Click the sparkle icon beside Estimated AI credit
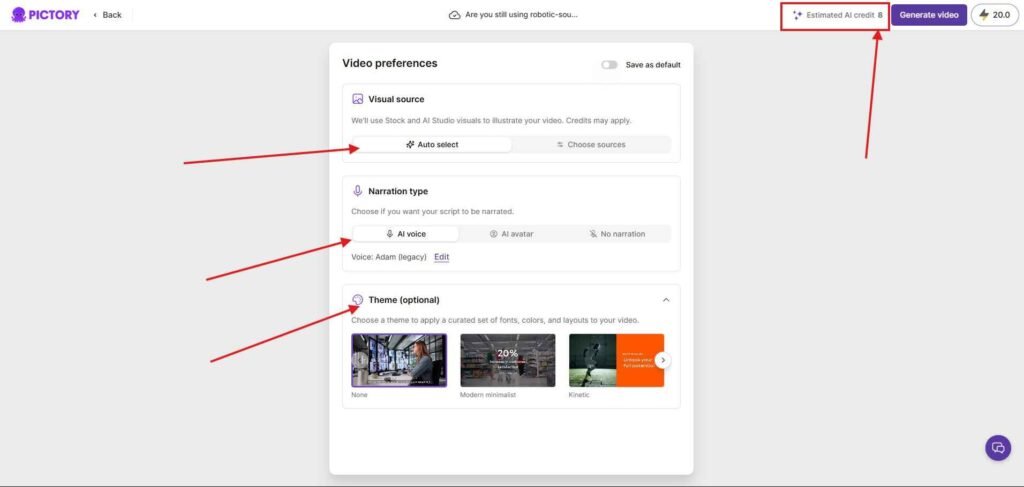The width and height of the screenshot is (1024, 487). point(797,15)
